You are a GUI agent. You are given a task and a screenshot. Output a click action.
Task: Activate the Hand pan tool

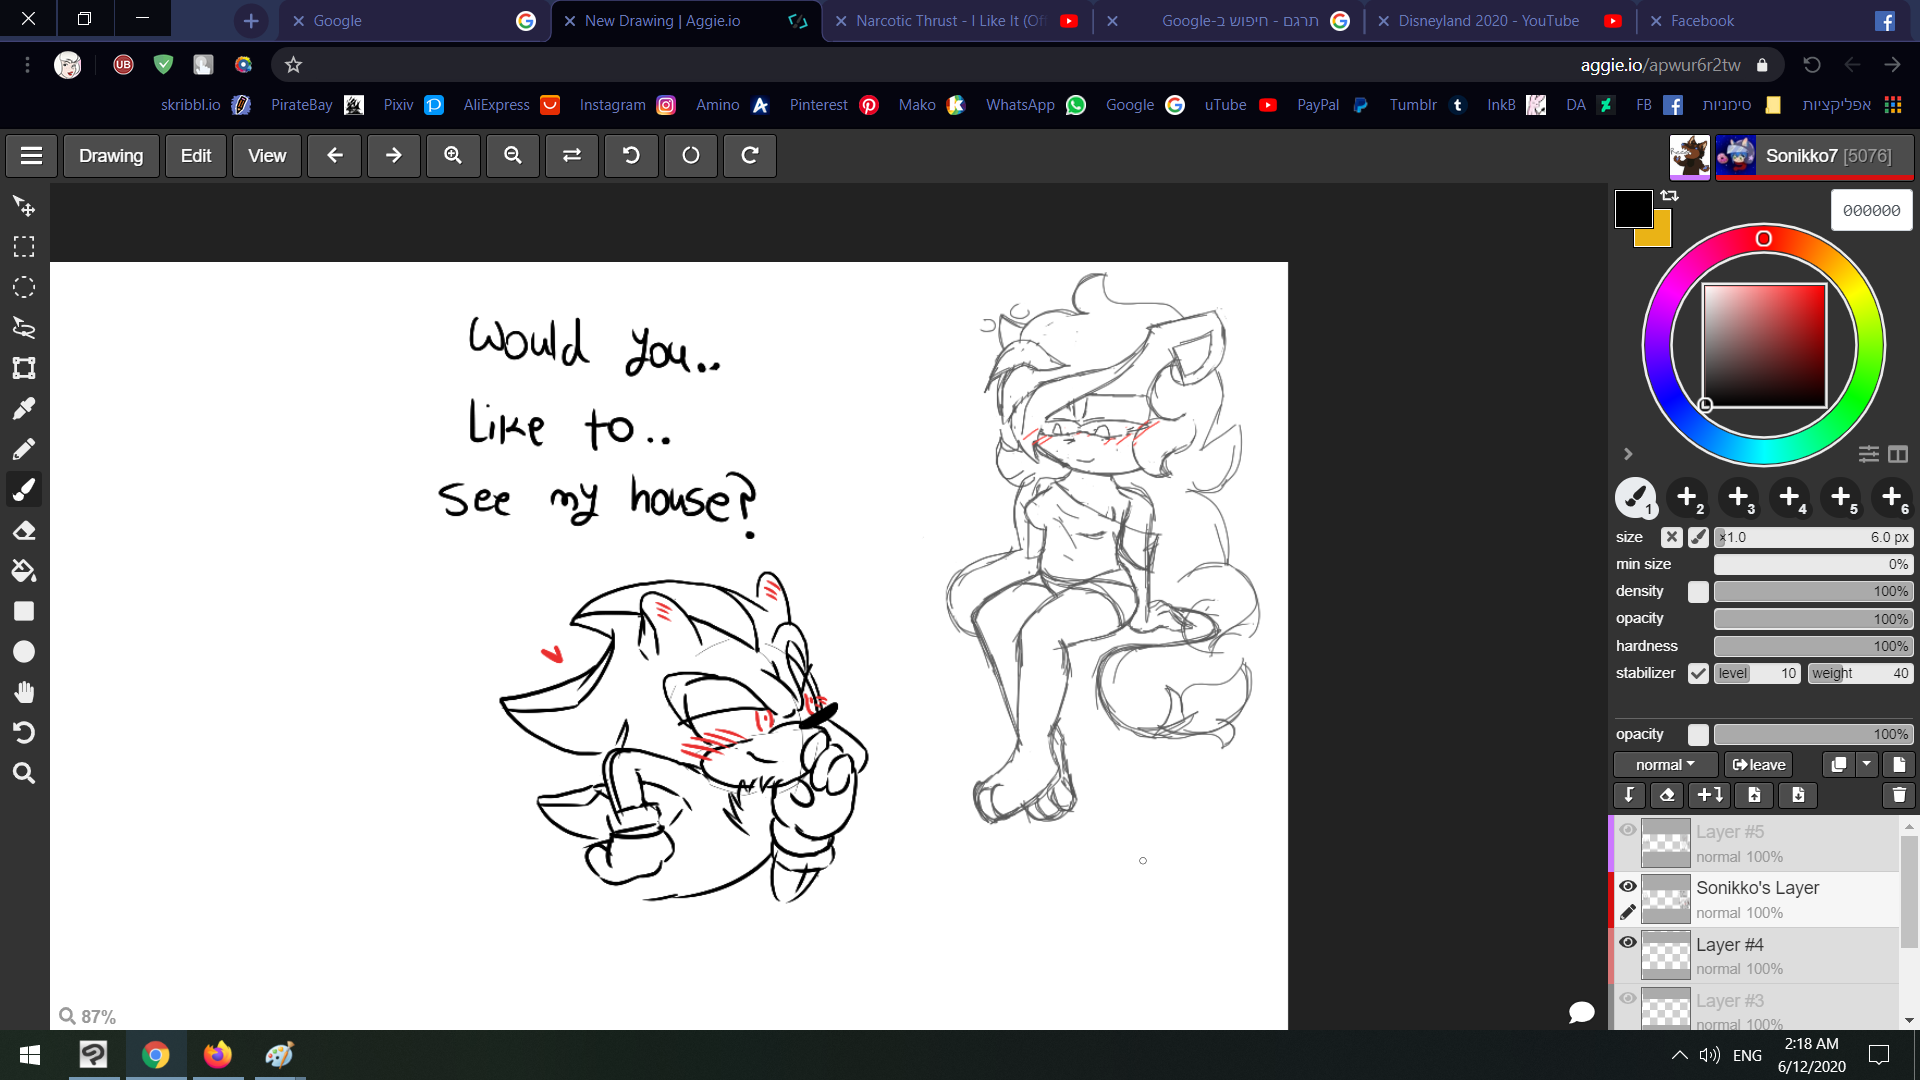(24, 692)
